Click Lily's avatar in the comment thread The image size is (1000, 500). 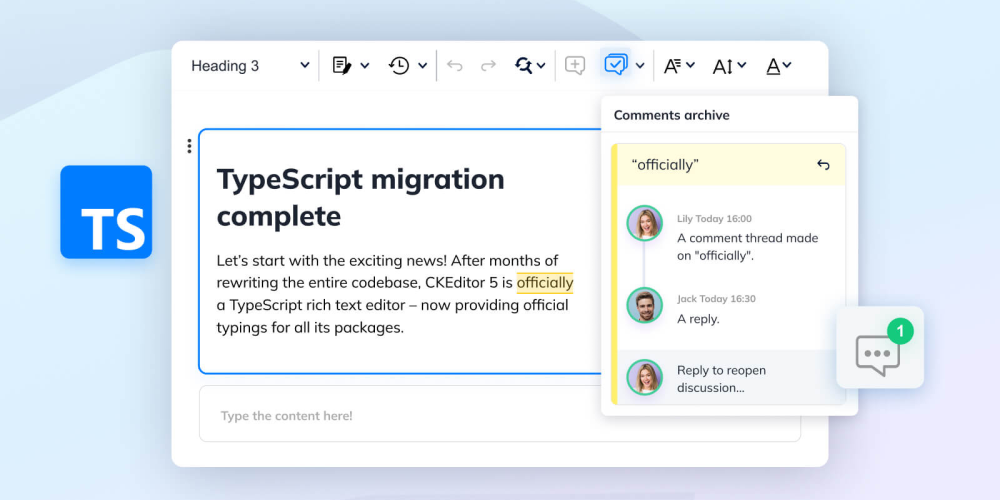[644, 223]
